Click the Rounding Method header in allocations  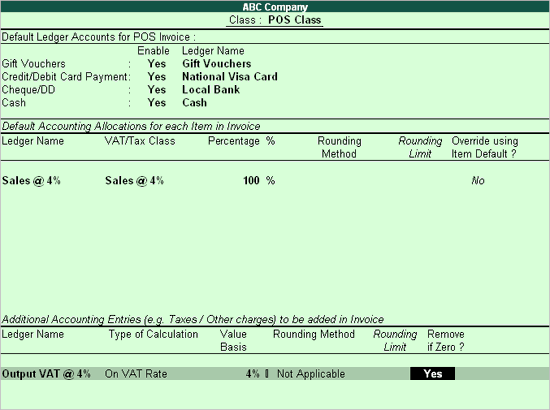point(339,147)
